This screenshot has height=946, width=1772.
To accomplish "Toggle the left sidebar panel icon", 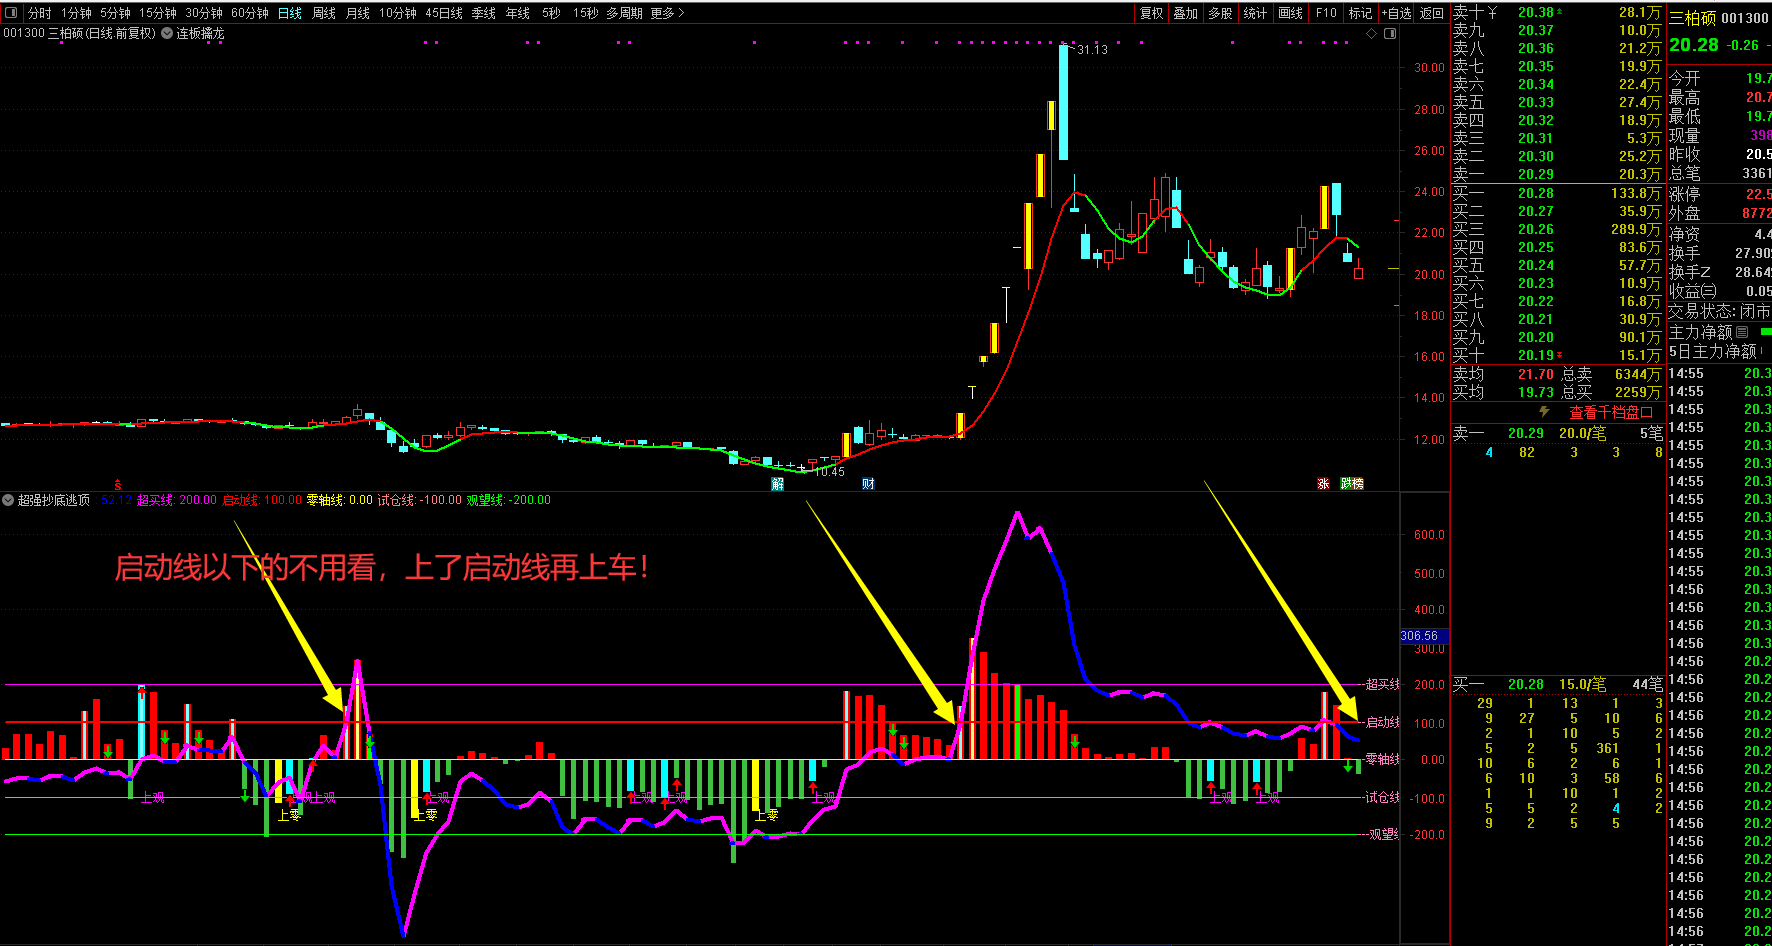I will [12, 13].
